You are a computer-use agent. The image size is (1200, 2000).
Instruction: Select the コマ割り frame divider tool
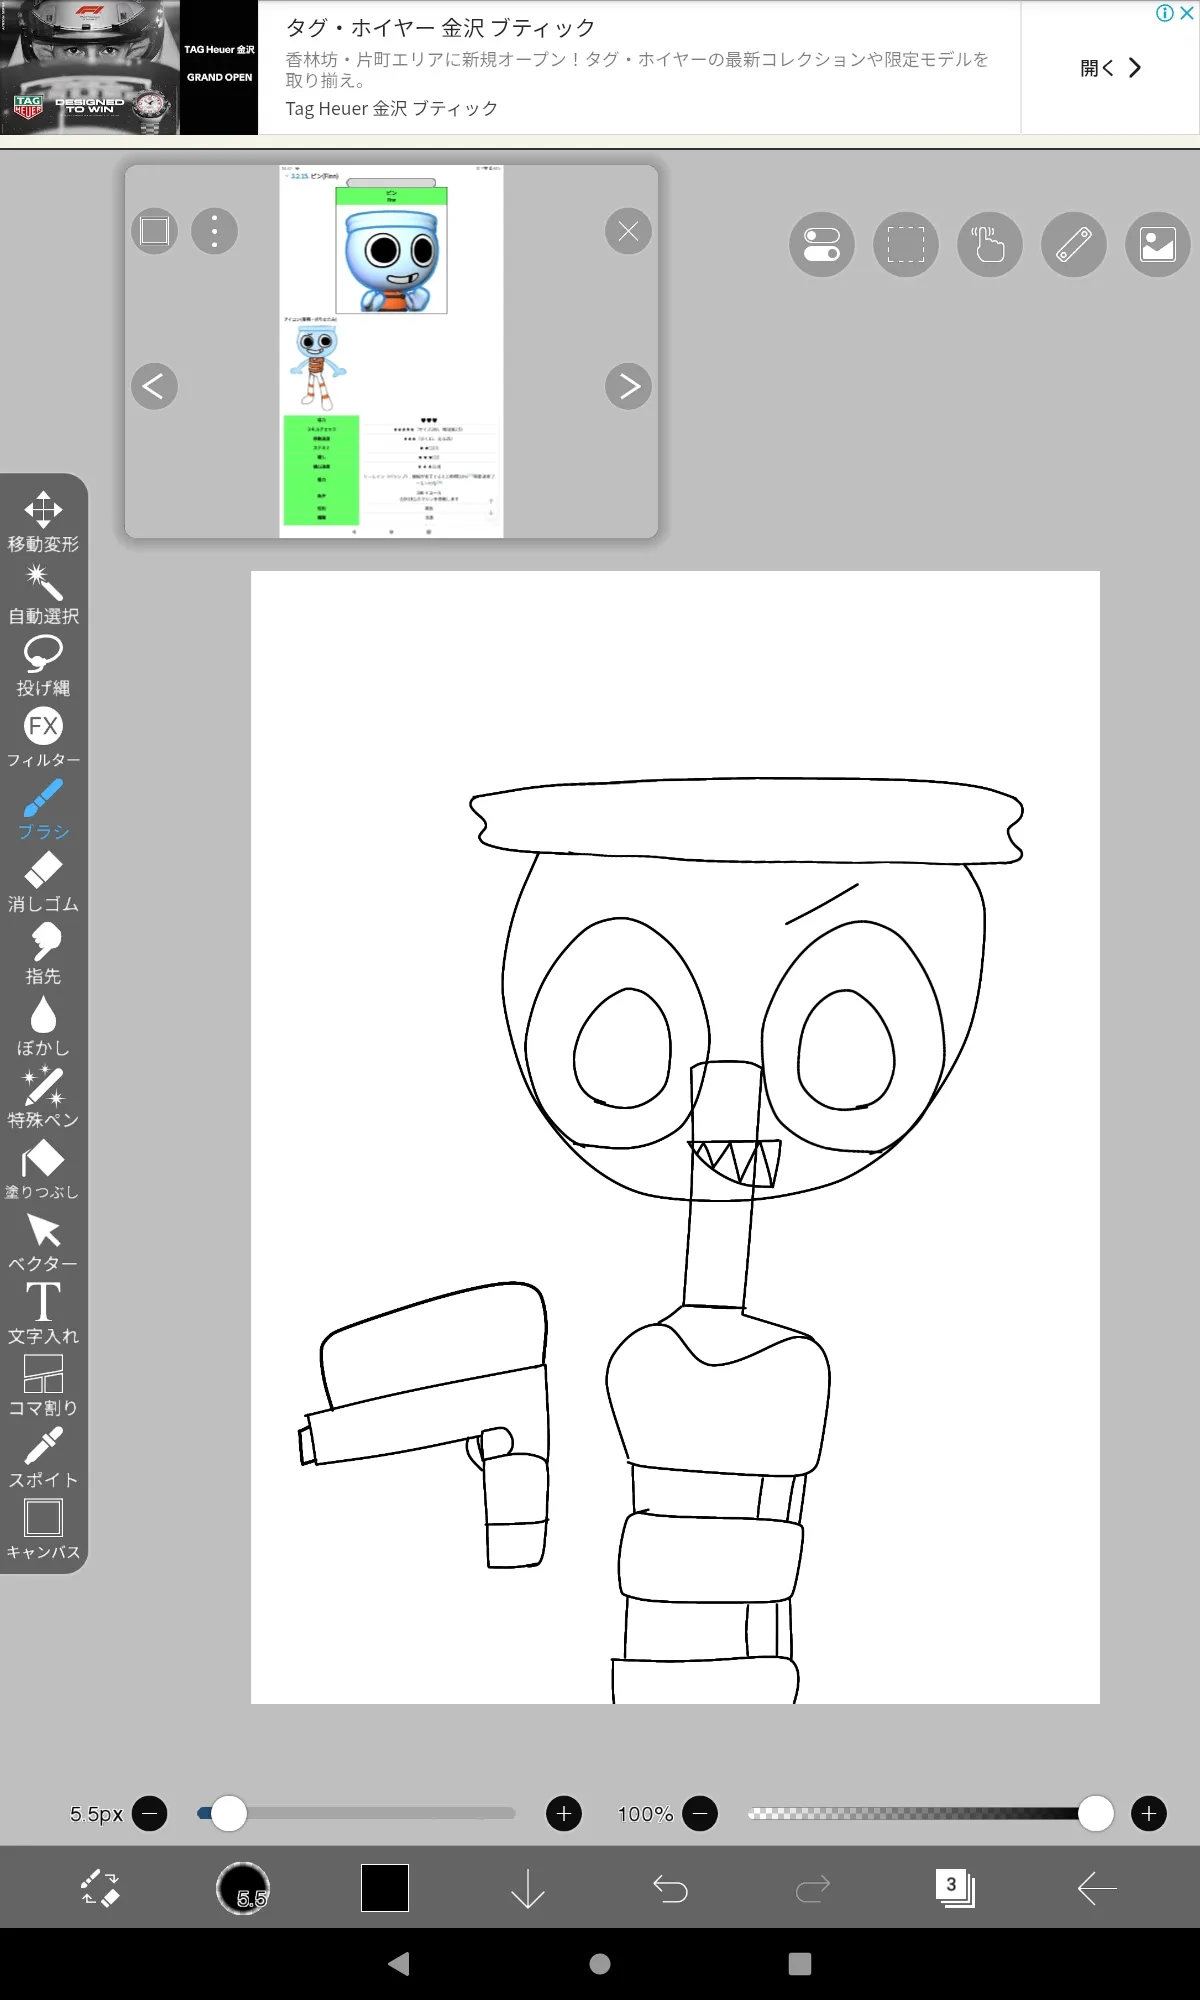click(x=43, y=1386)
